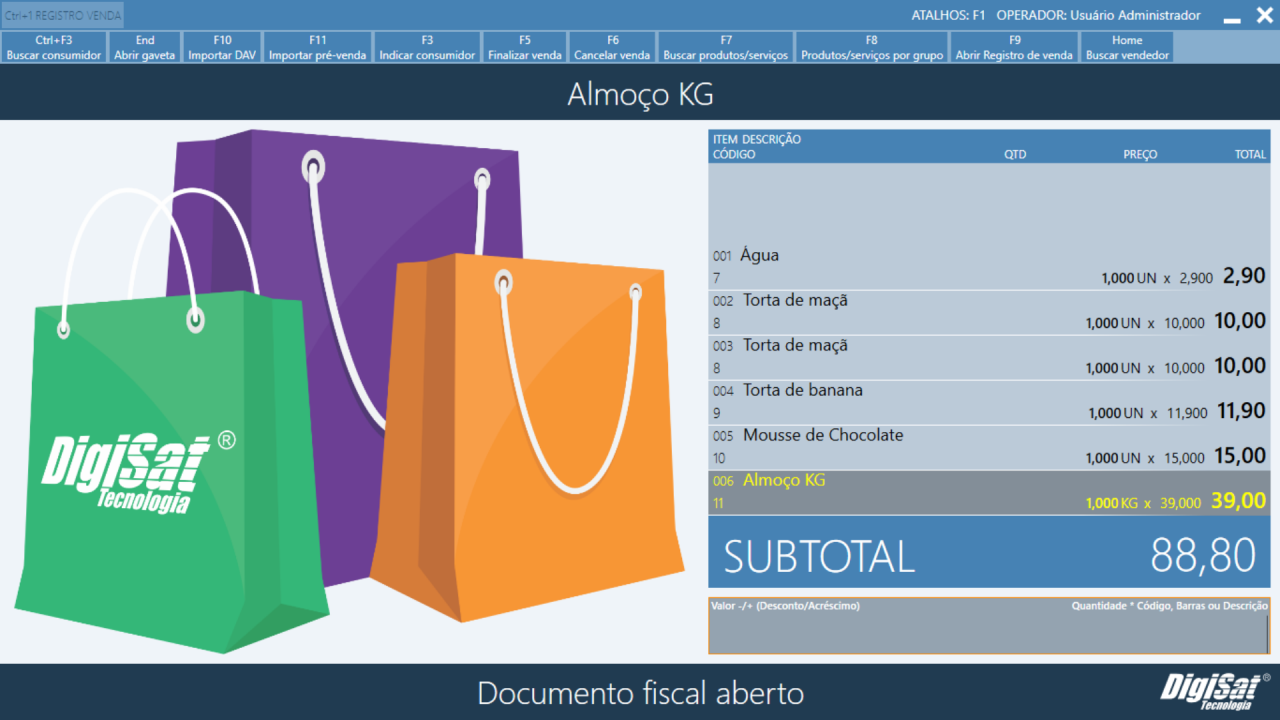This screenshot has height=720, width=1280.
Task: Click the 11,90 total value
Action: coord(1241,411)
